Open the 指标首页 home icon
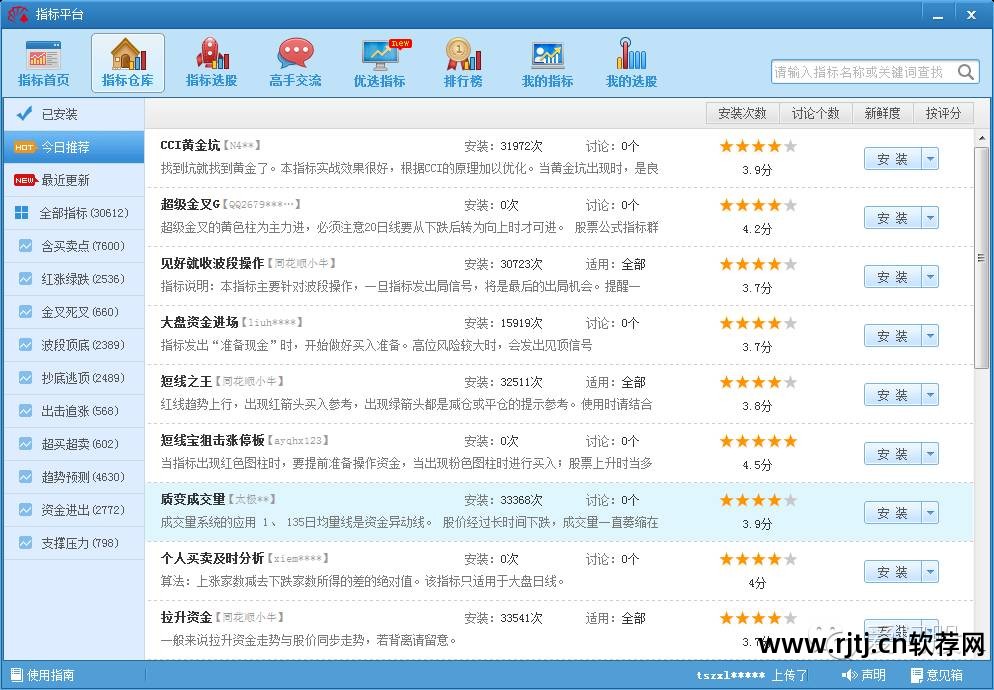This screenshot has width=994, height=690. [43, 55]
